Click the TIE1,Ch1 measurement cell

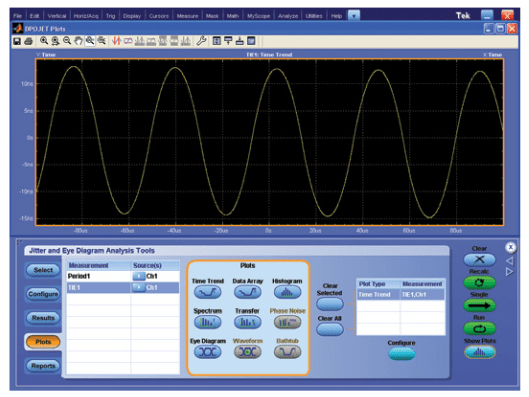tap(422, 294)
